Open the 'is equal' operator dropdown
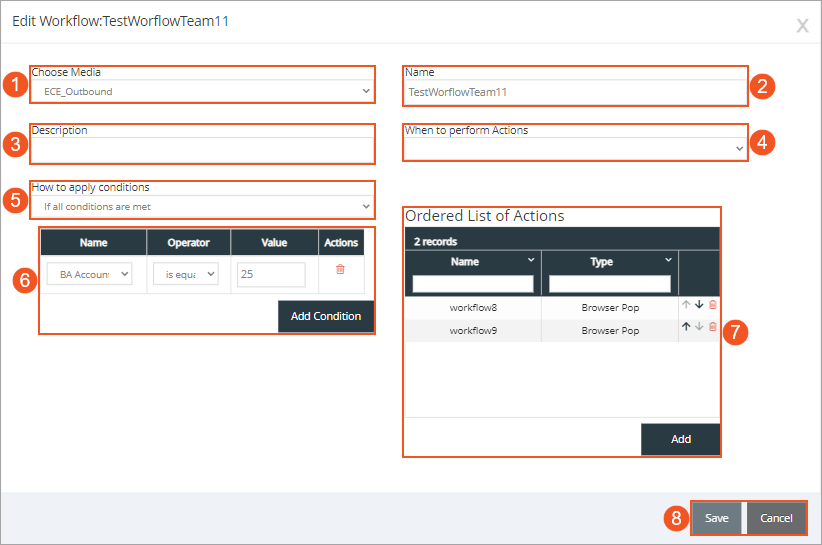Screen dimensions: 822x545 [186, 274]
